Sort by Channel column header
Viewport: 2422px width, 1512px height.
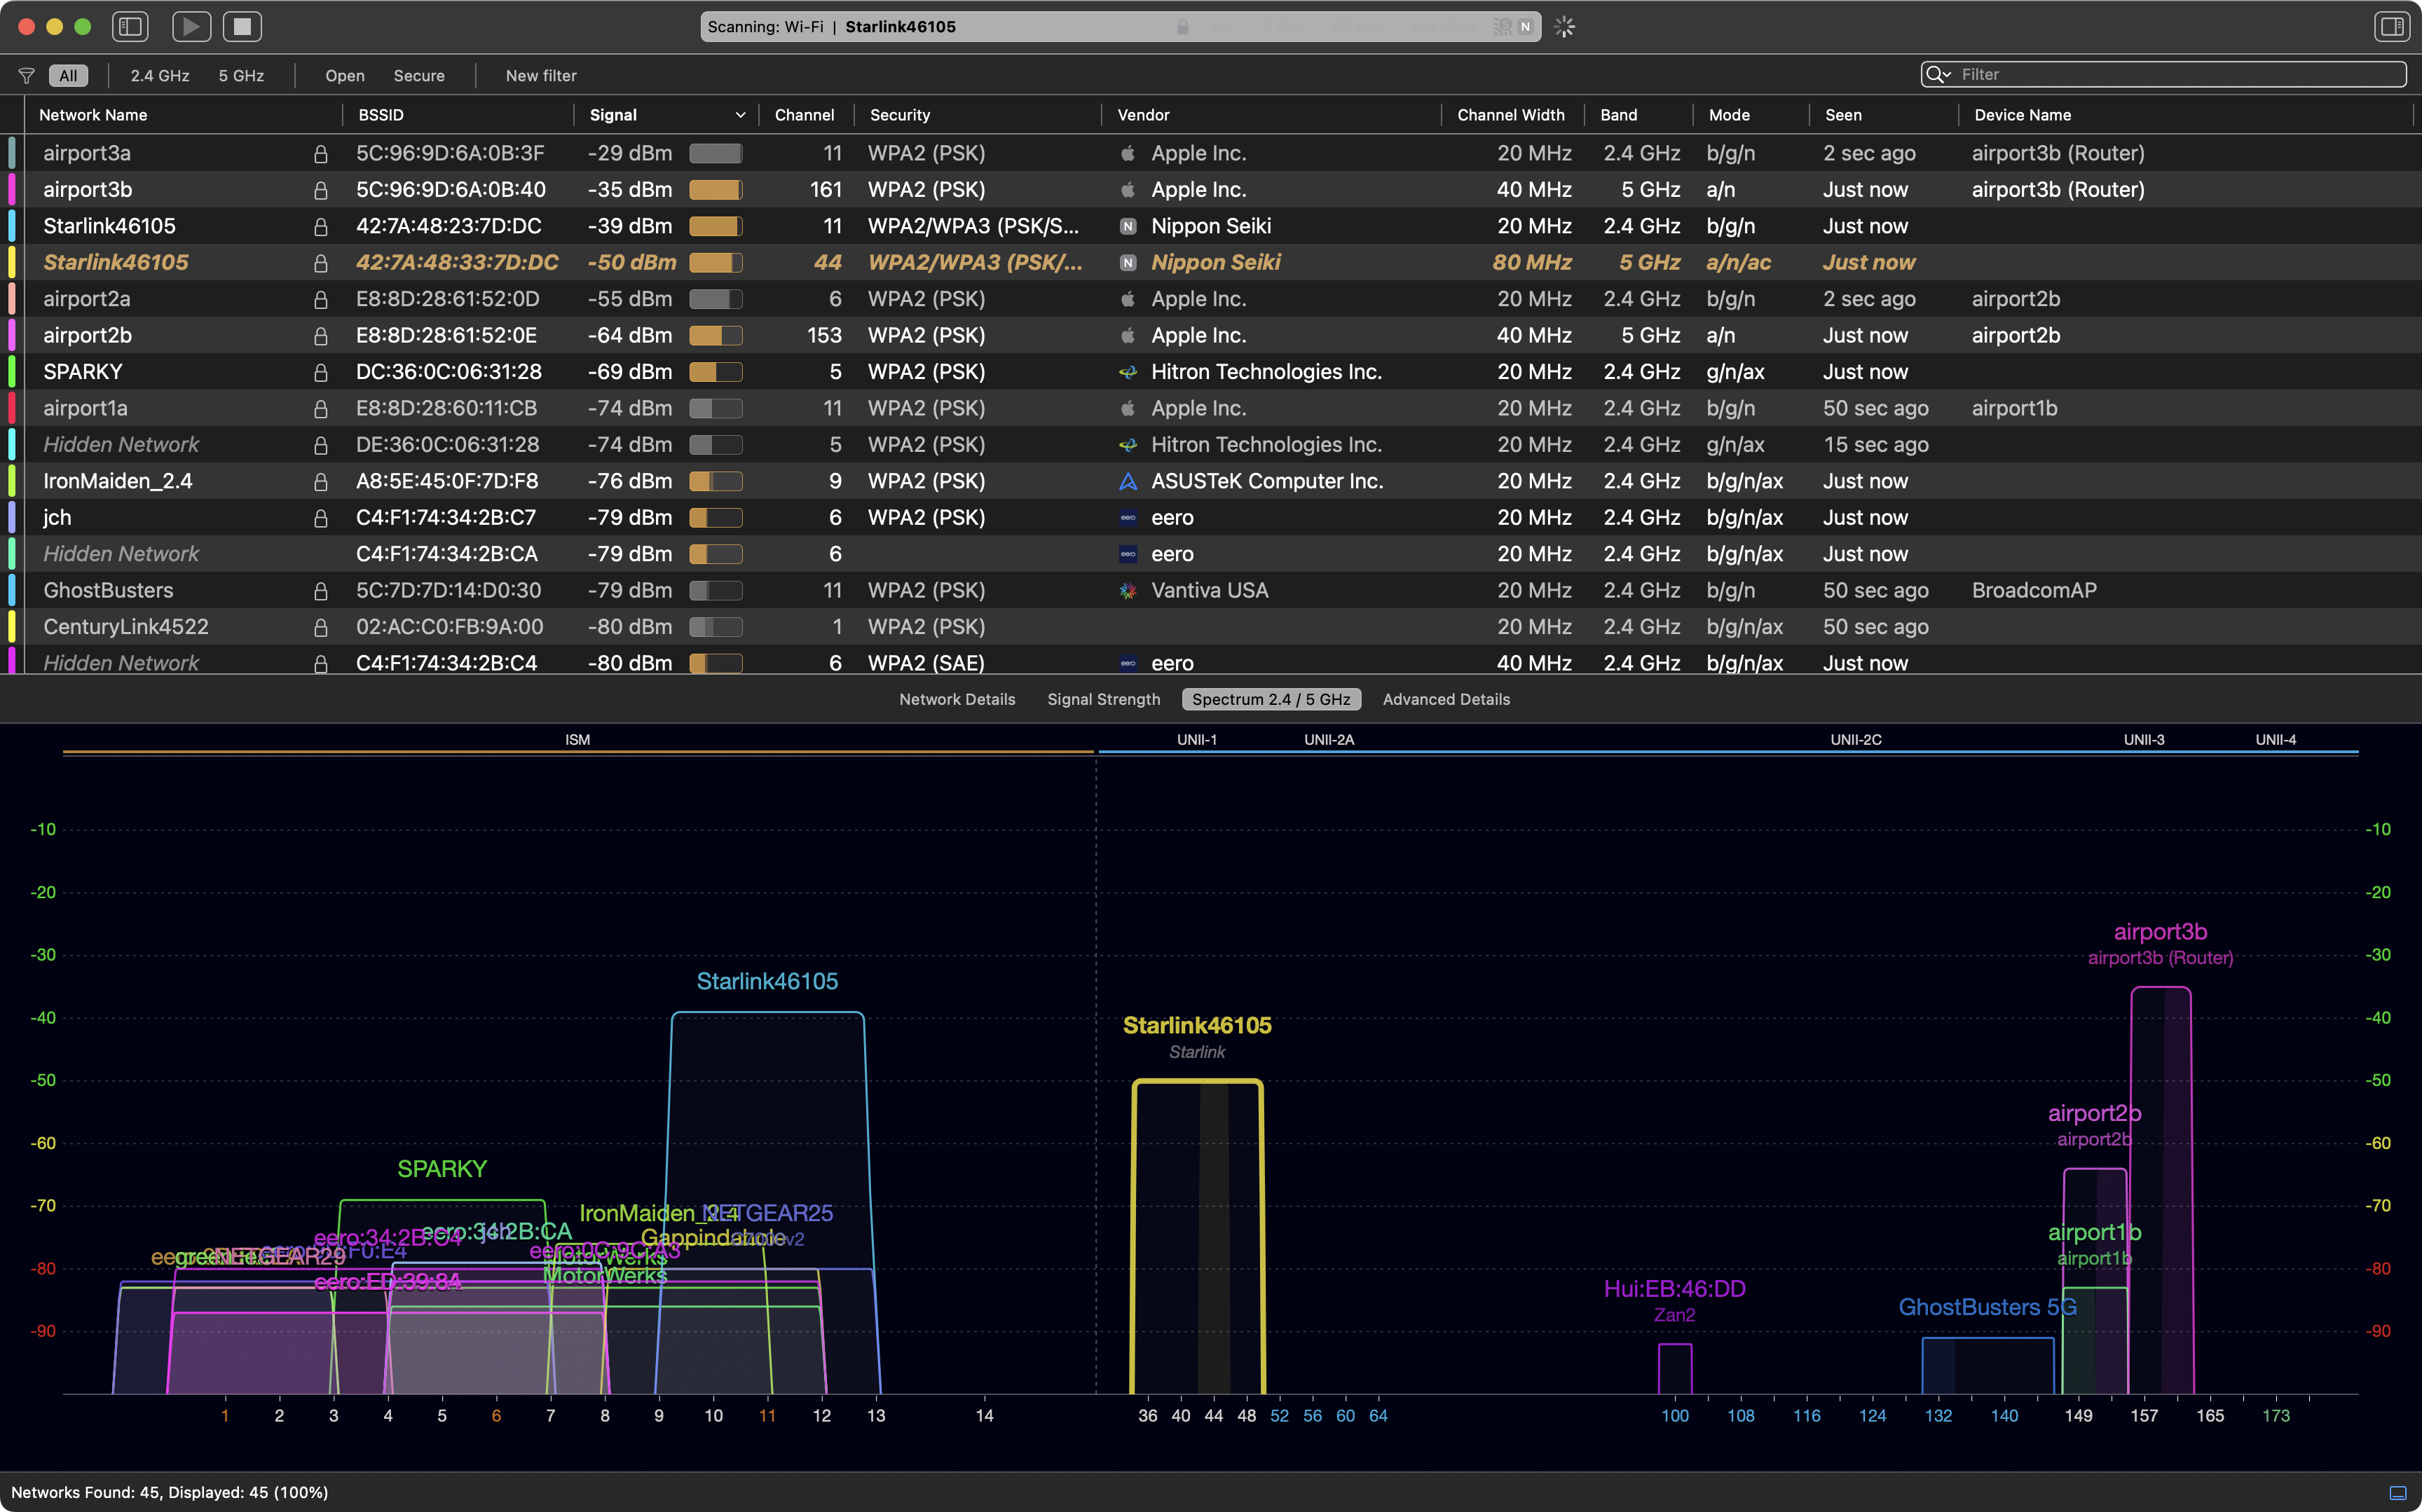point(804,115)
